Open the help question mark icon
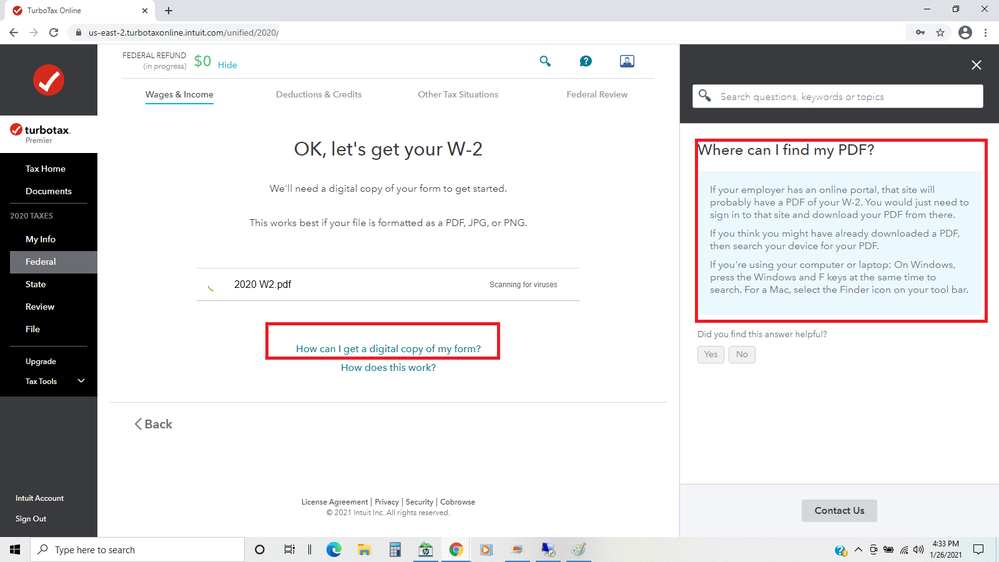Viewport: 999px width, 562px height. pos(586,61)
